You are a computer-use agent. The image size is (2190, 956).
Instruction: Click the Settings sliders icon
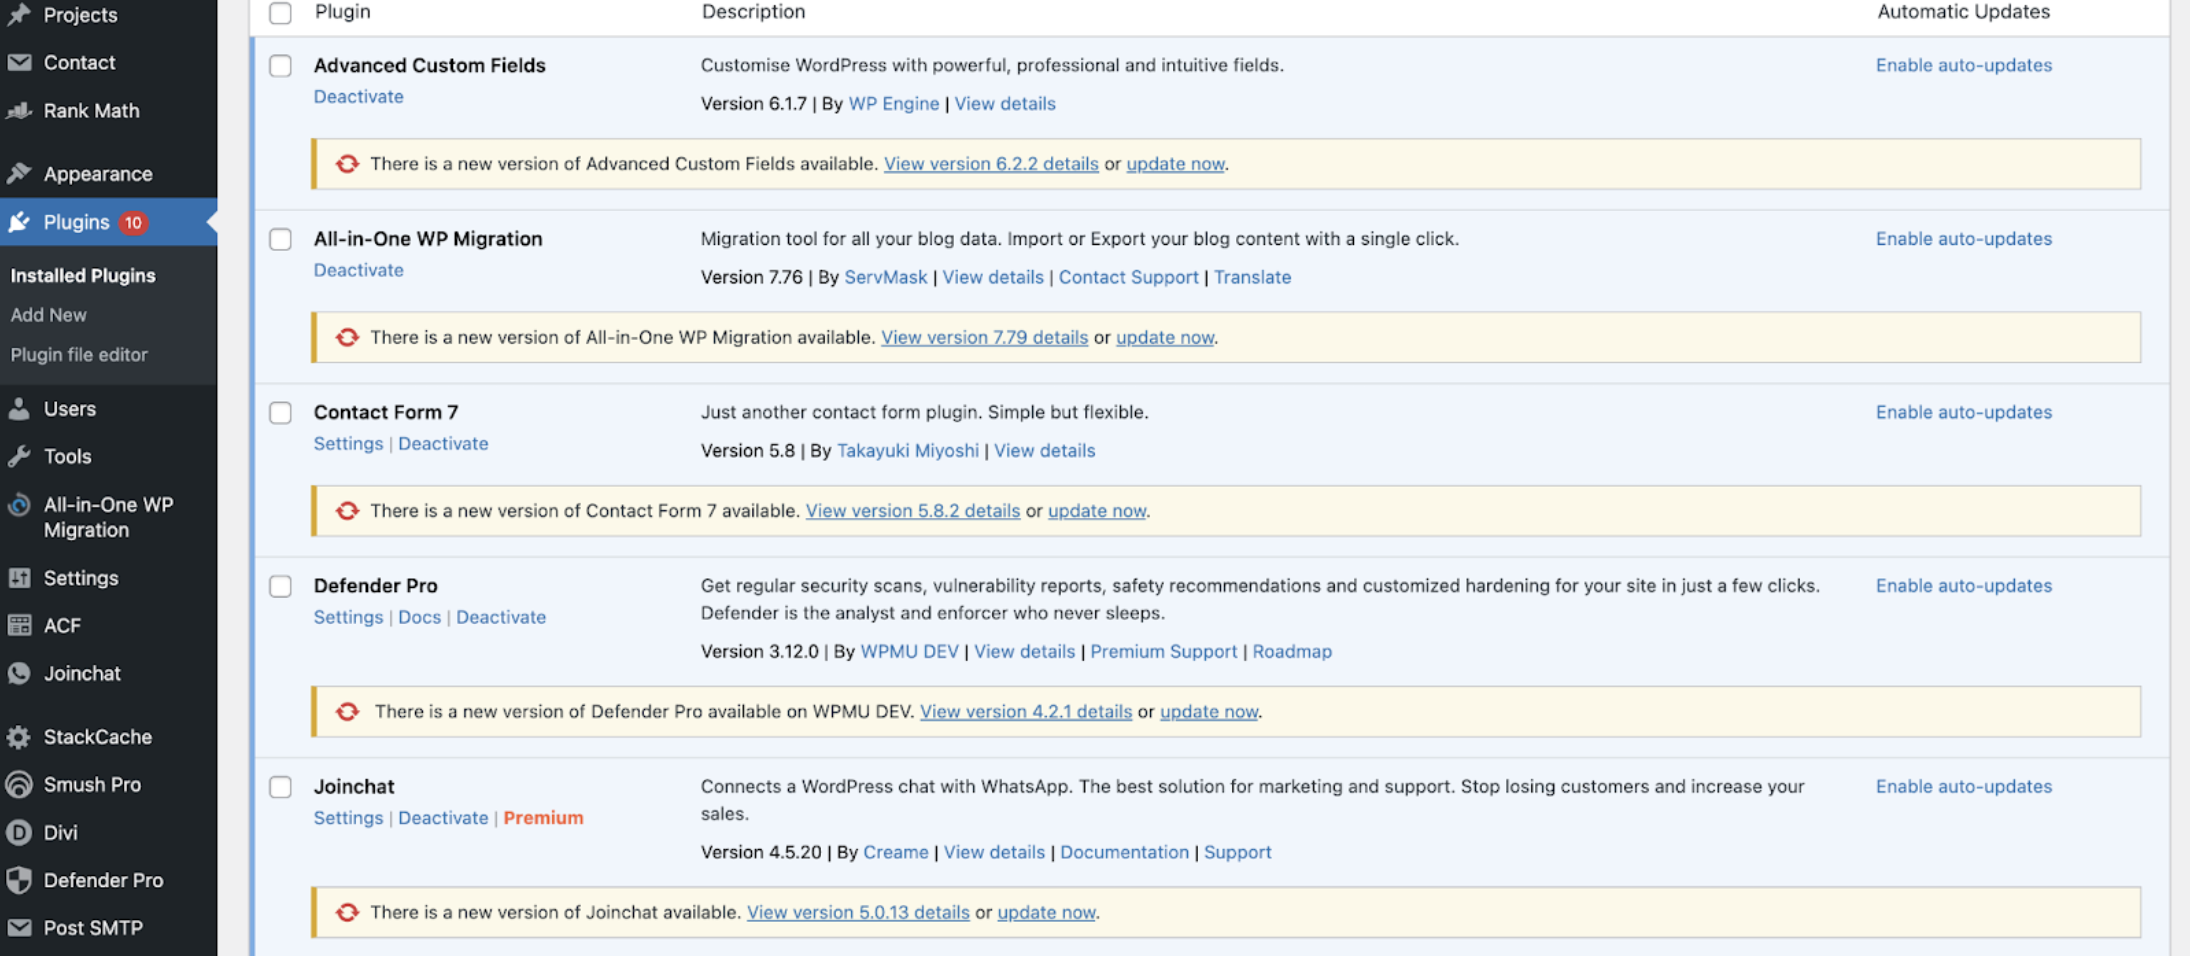[x=19, y=577]
